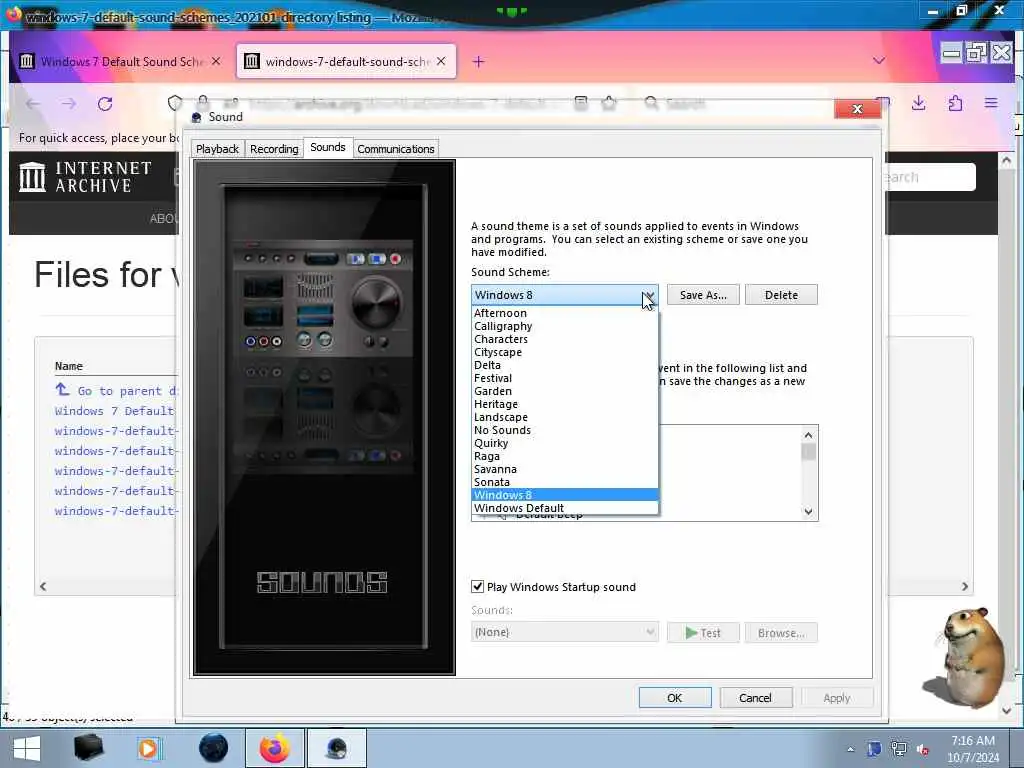1024x768 pixels.
Task: Open the Sounds (None) dropdown
Action: (x=564, y=632)
